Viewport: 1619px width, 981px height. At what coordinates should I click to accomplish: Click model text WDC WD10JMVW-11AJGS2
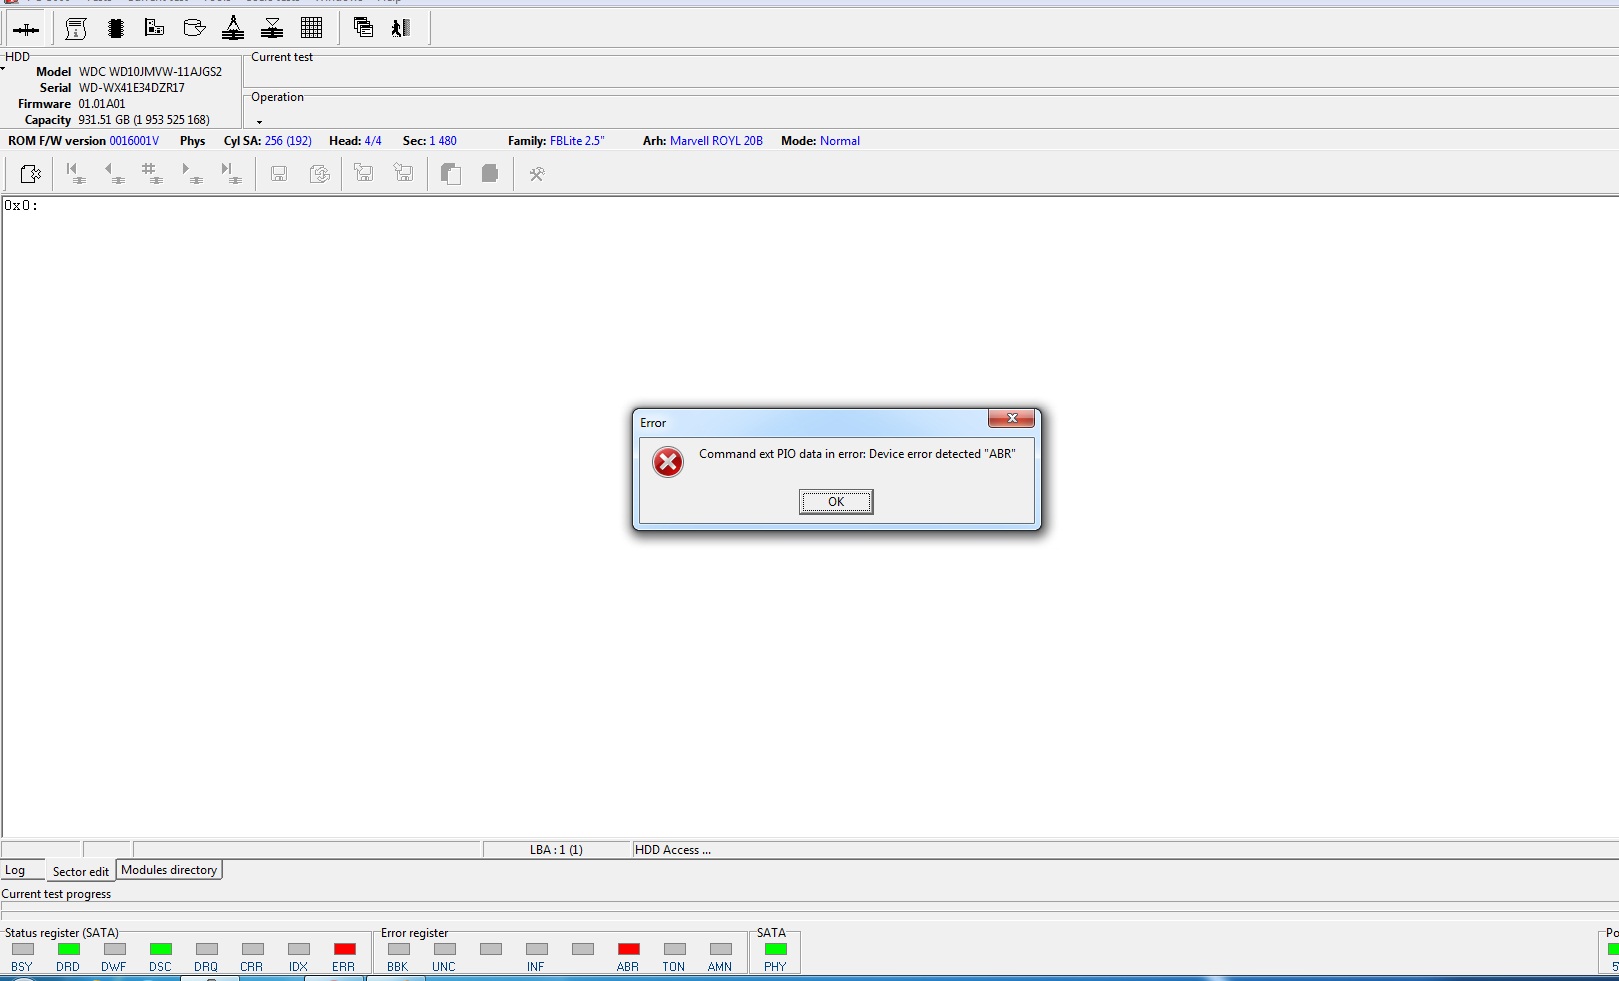[150, 72]
